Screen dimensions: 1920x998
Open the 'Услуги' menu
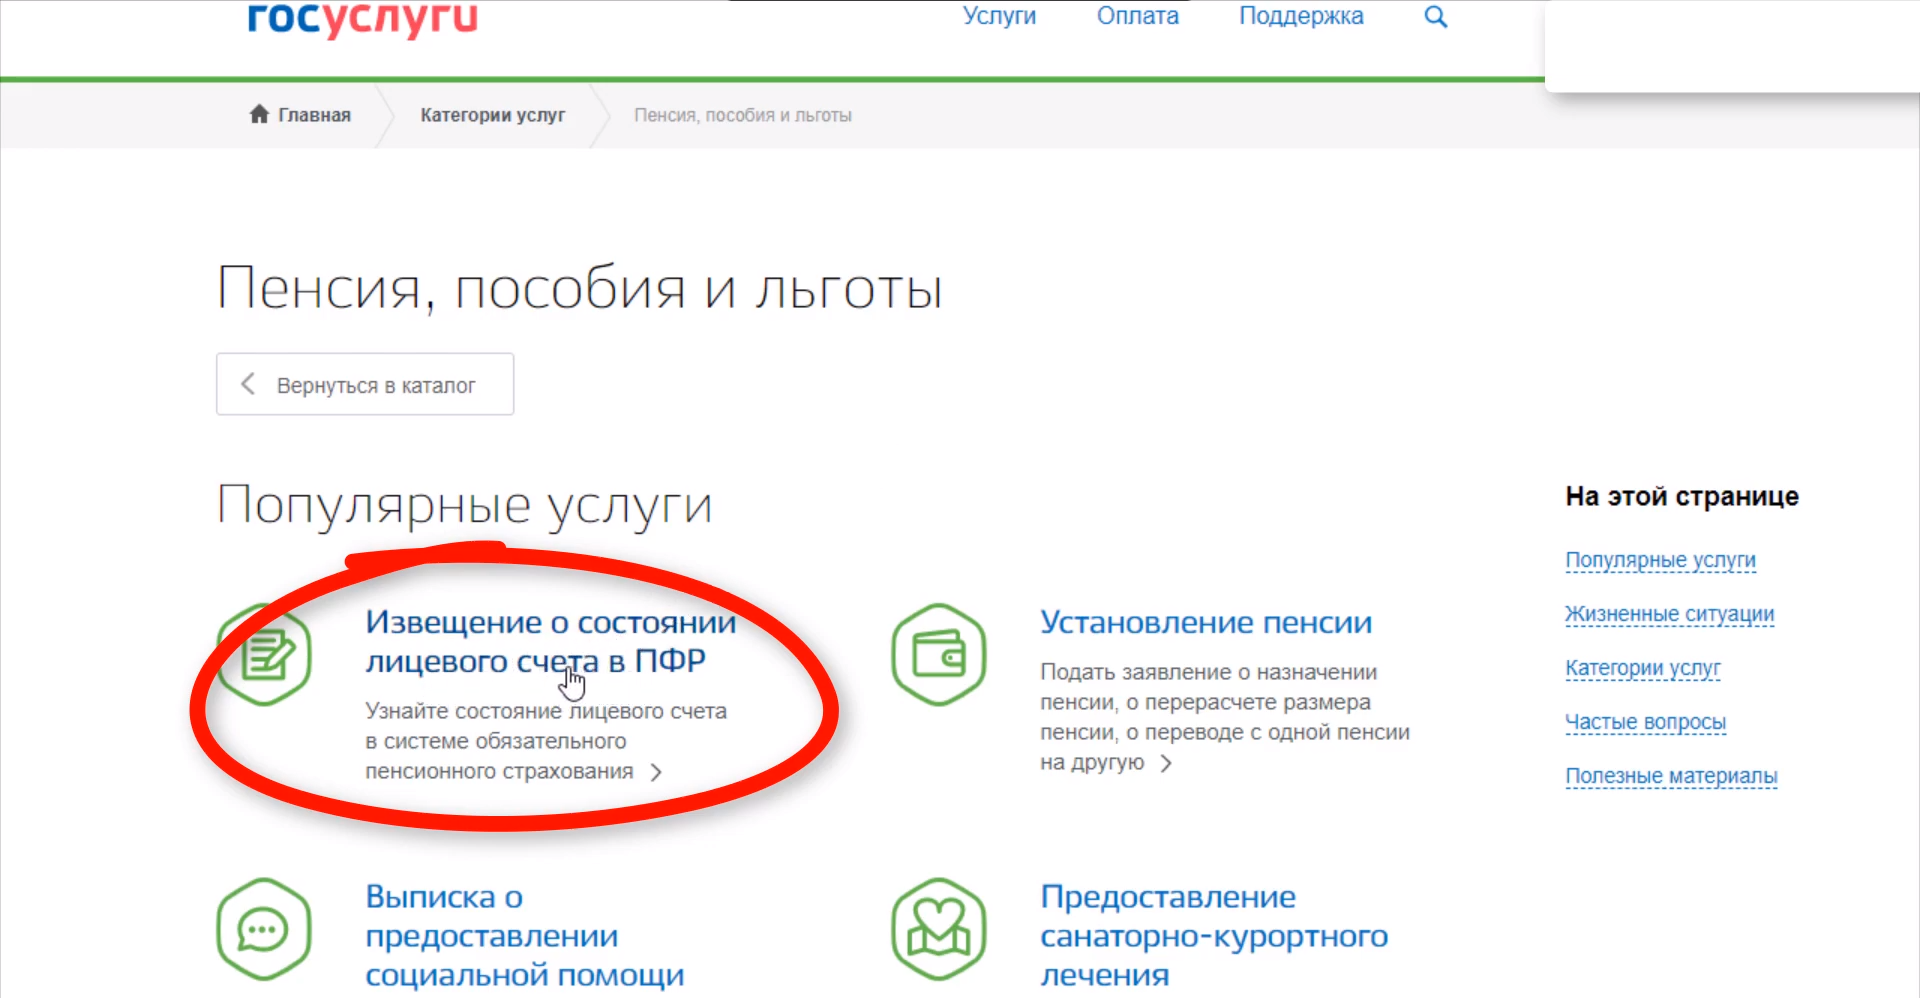pyautogui.click(x=999, y=17)
